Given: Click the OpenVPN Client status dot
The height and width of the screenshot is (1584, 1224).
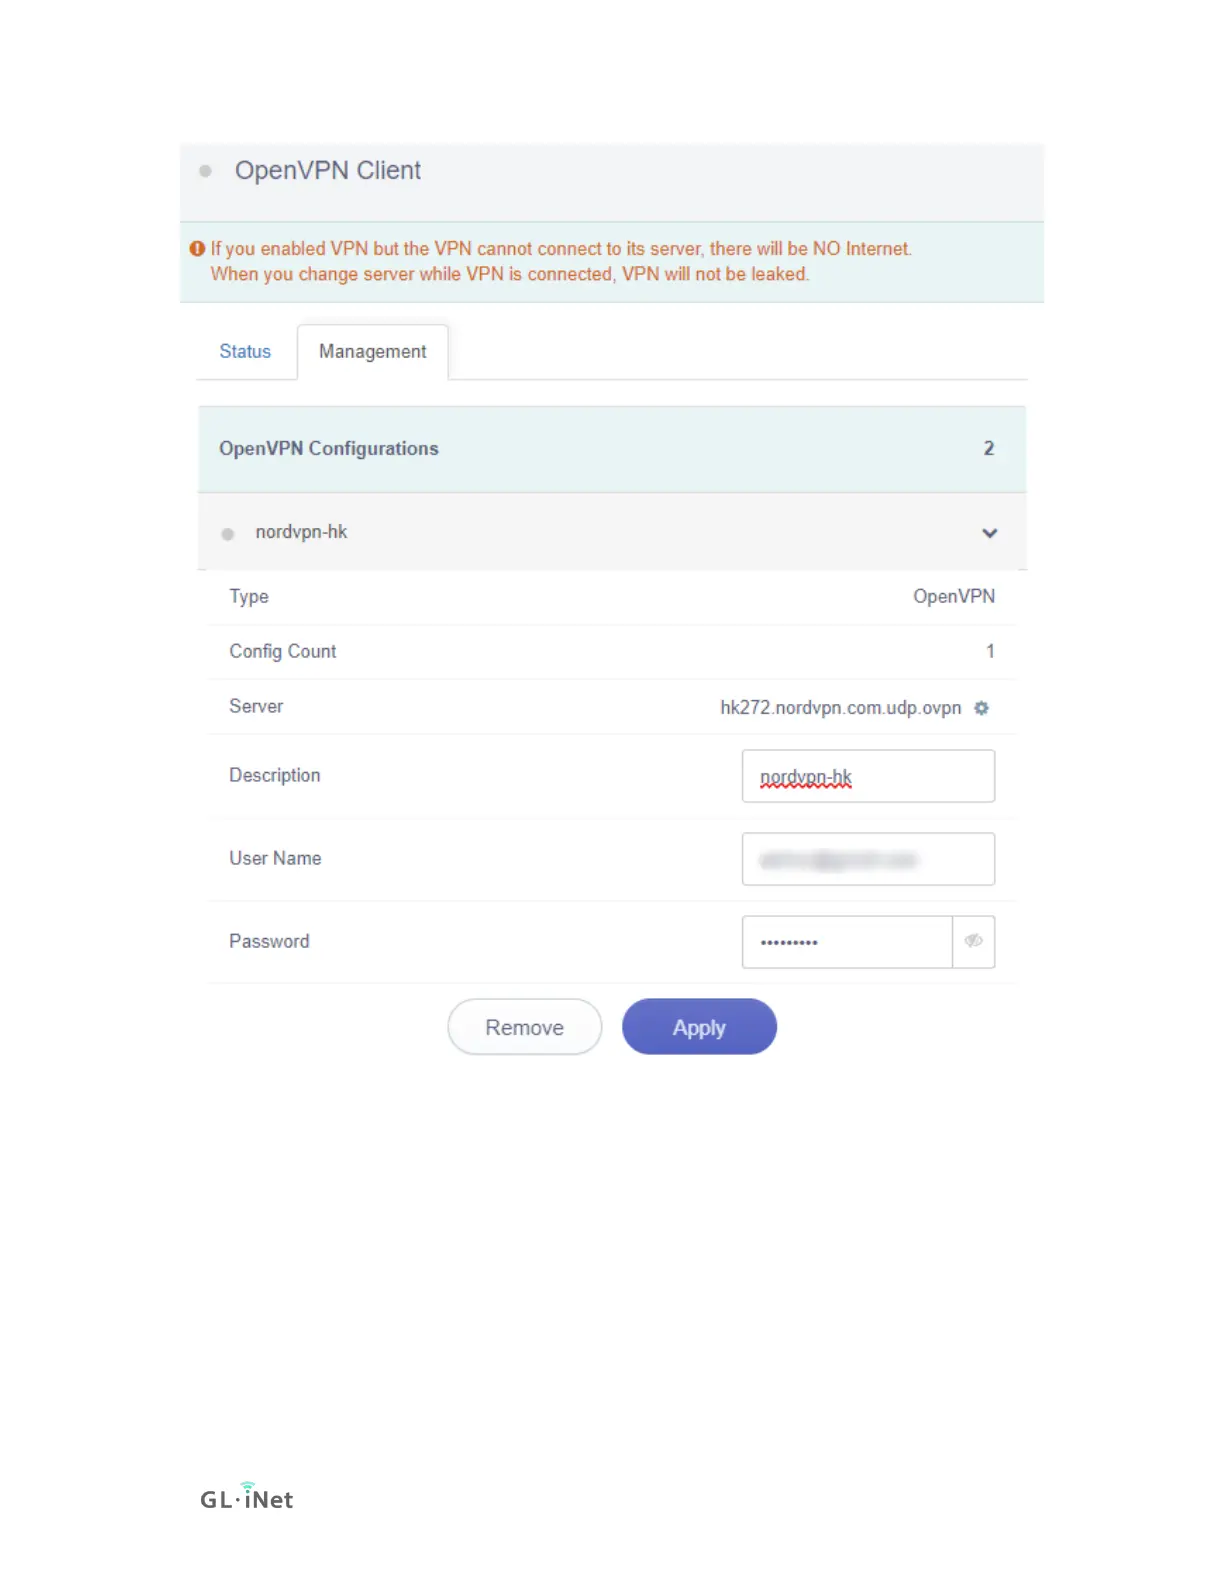Looking at the screenshot, I should pos(205,171).
